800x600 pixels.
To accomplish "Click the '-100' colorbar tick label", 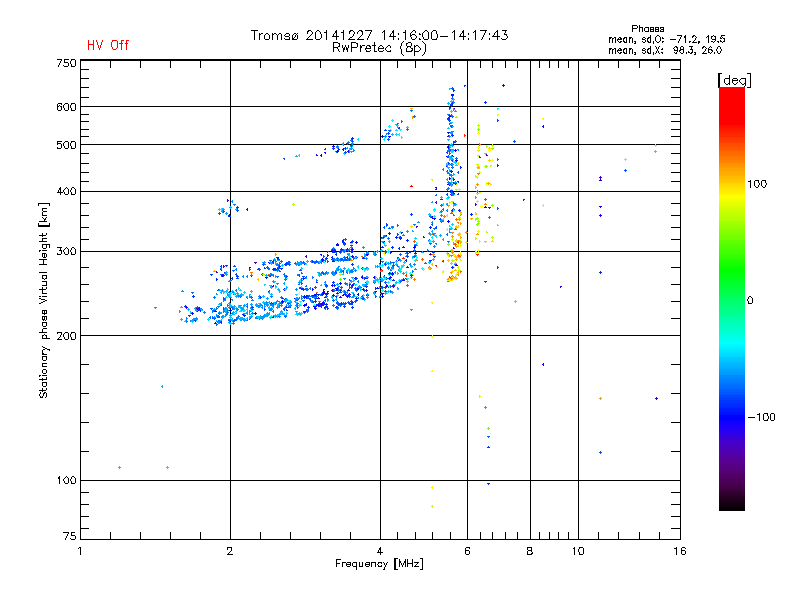I will pos(761,417).
